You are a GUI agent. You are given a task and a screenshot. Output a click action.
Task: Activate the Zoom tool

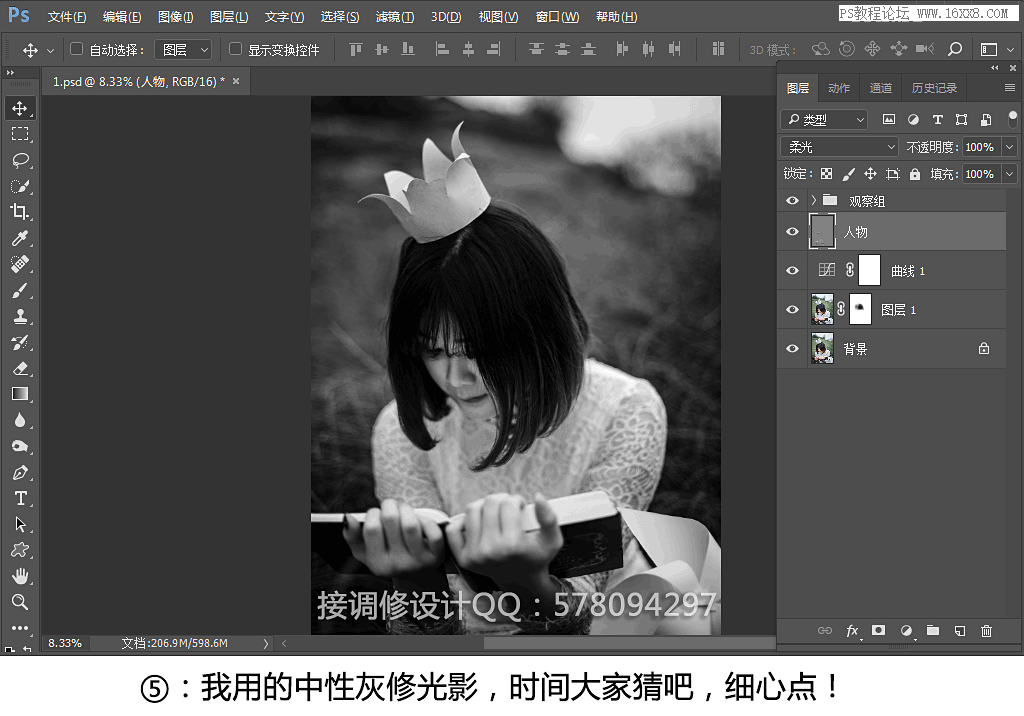(20, 602)
